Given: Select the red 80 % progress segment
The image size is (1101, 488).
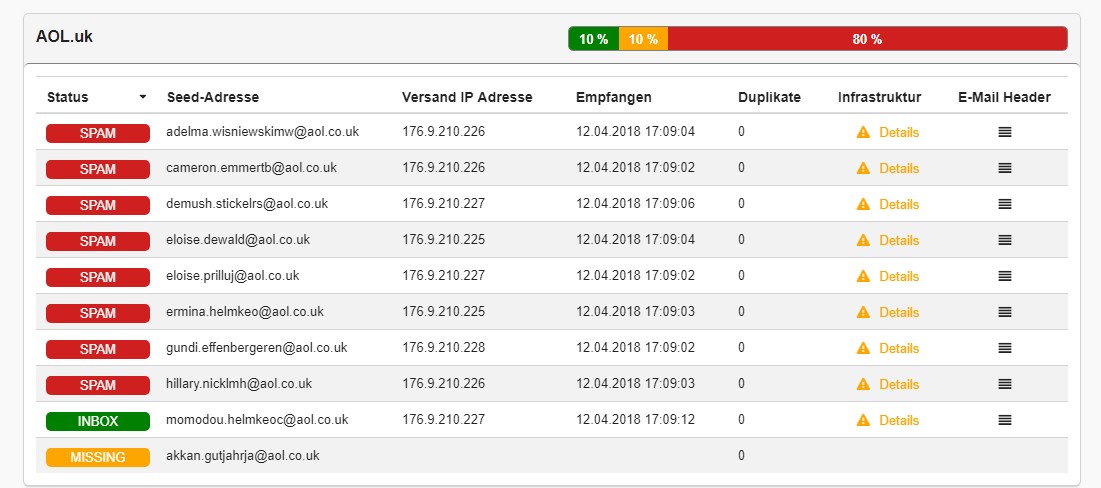Looking at the screenshot, I should coord(867,39).
